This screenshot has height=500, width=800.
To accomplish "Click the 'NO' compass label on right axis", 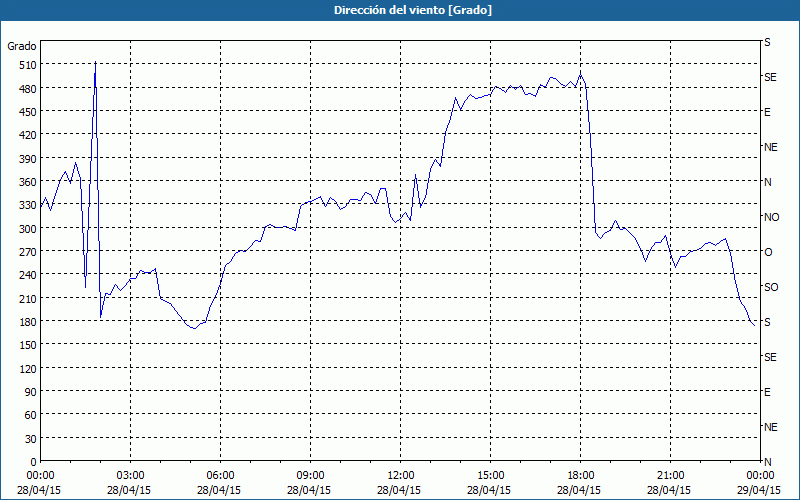I will 772,217.
